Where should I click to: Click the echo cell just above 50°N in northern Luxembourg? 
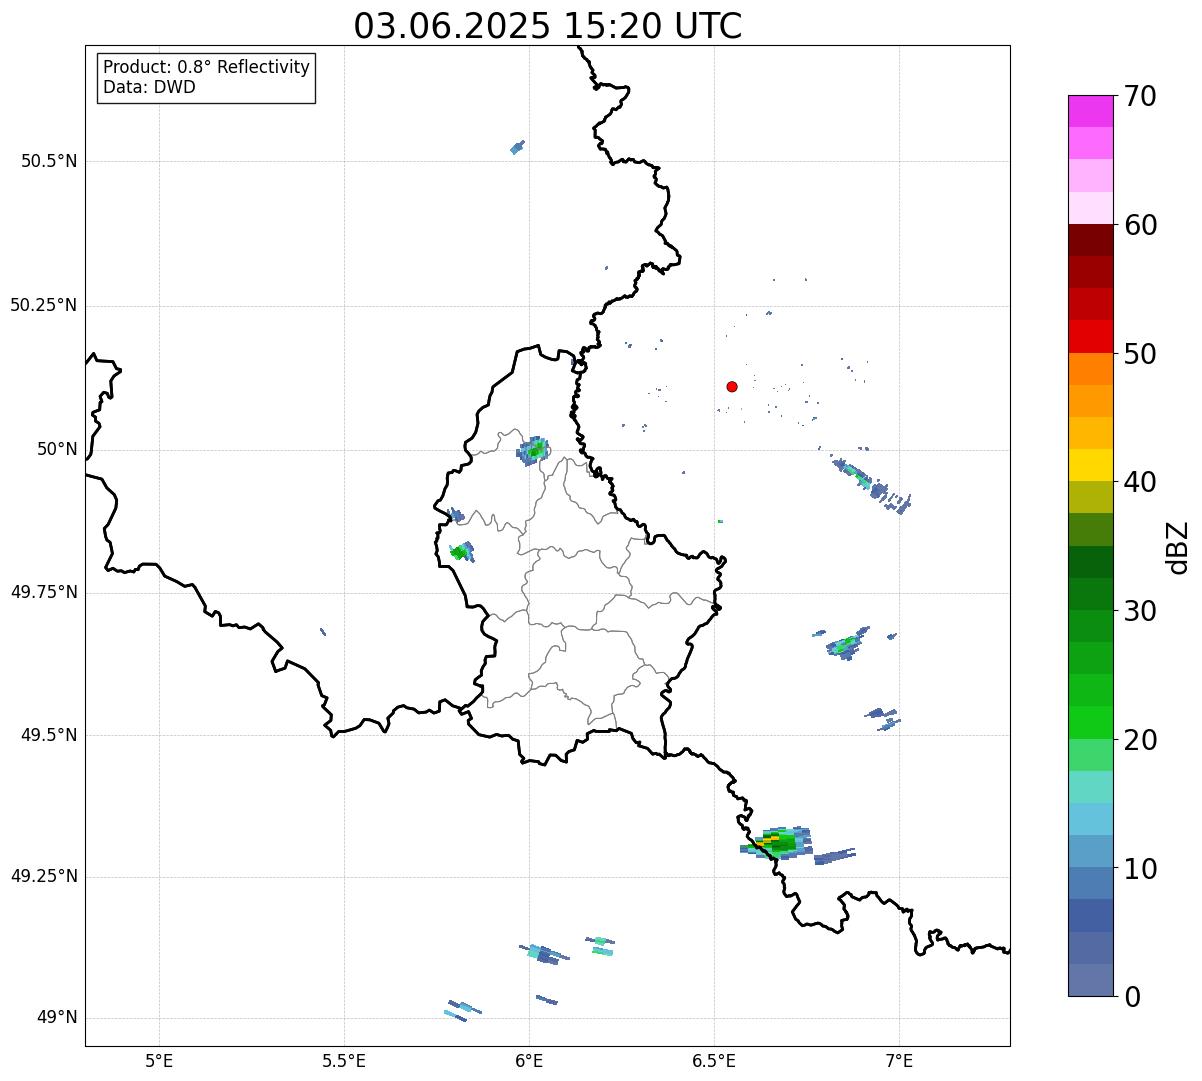(x=534, y=451)
